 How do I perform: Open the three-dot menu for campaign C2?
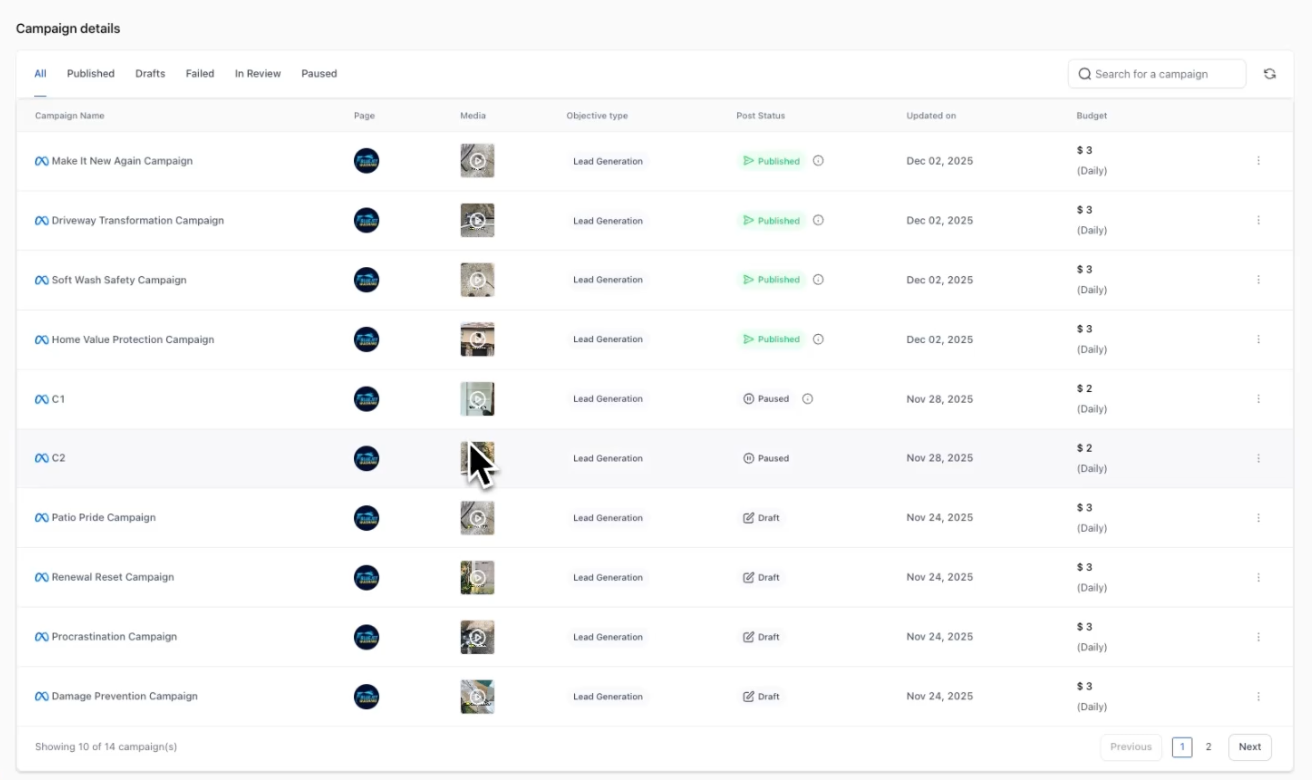pyautogui.click(x=1258, y=458)
